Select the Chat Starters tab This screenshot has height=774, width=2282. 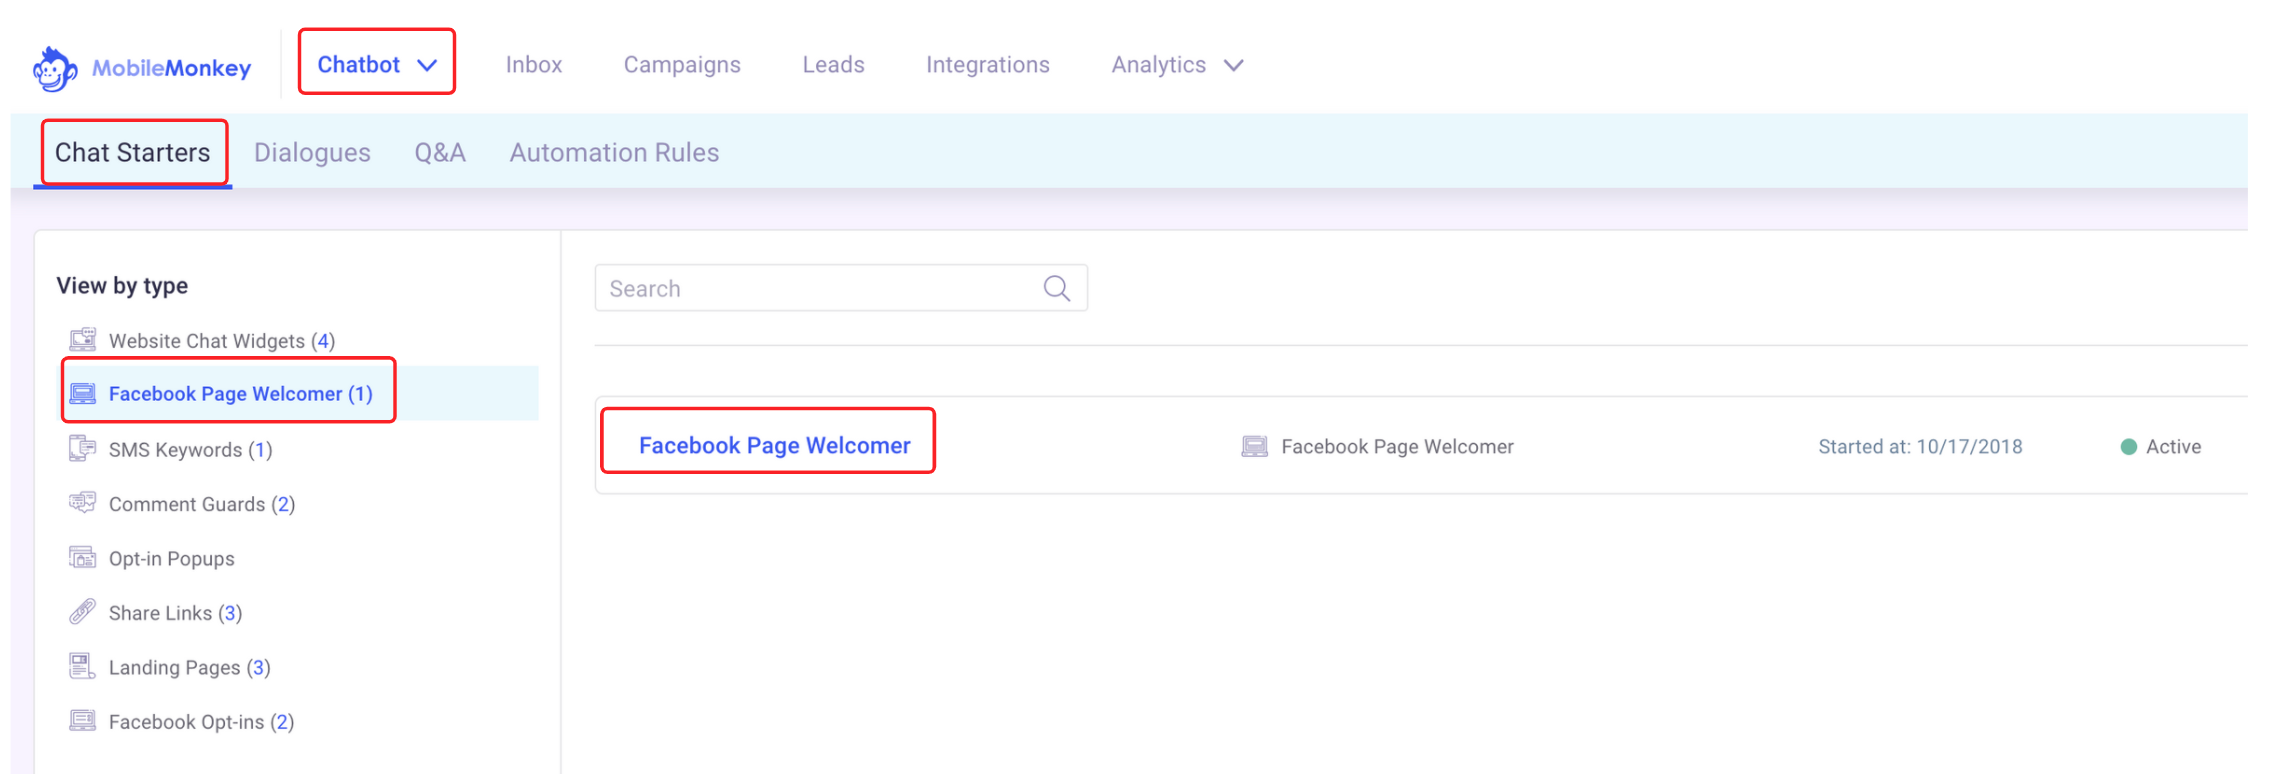pyautogui.click(x=133, y=152)
